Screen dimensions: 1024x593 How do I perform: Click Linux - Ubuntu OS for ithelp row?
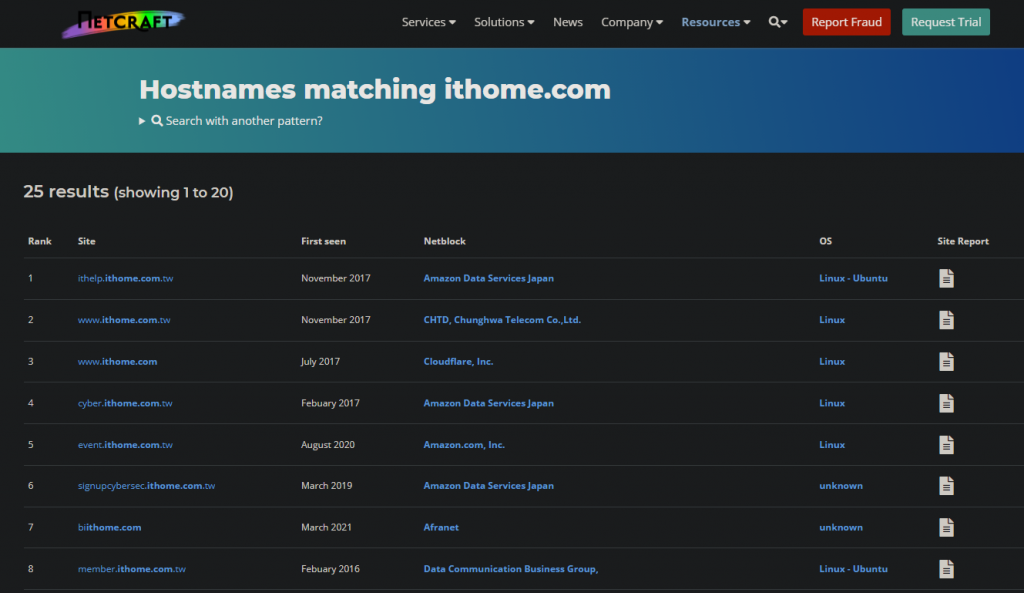point(854,278)
